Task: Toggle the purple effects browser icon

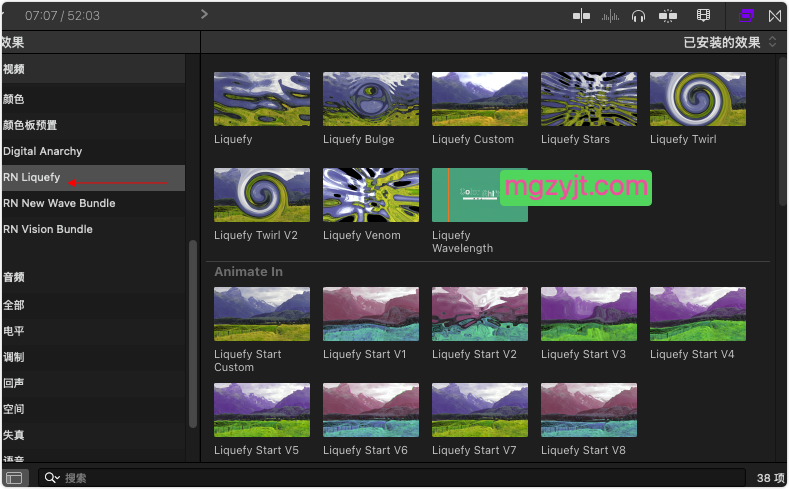Action: (x=746, y=16)
